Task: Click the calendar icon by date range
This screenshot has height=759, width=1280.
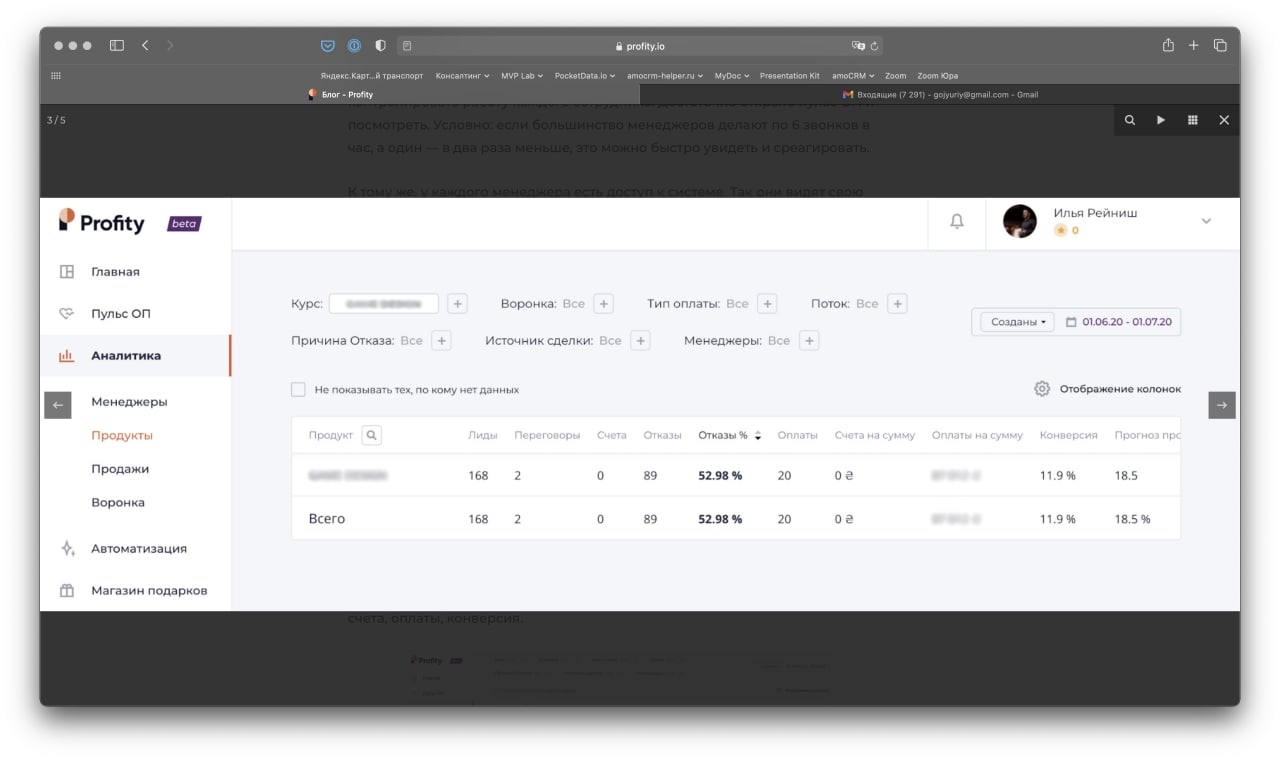Action: [x=1071, y=322]
